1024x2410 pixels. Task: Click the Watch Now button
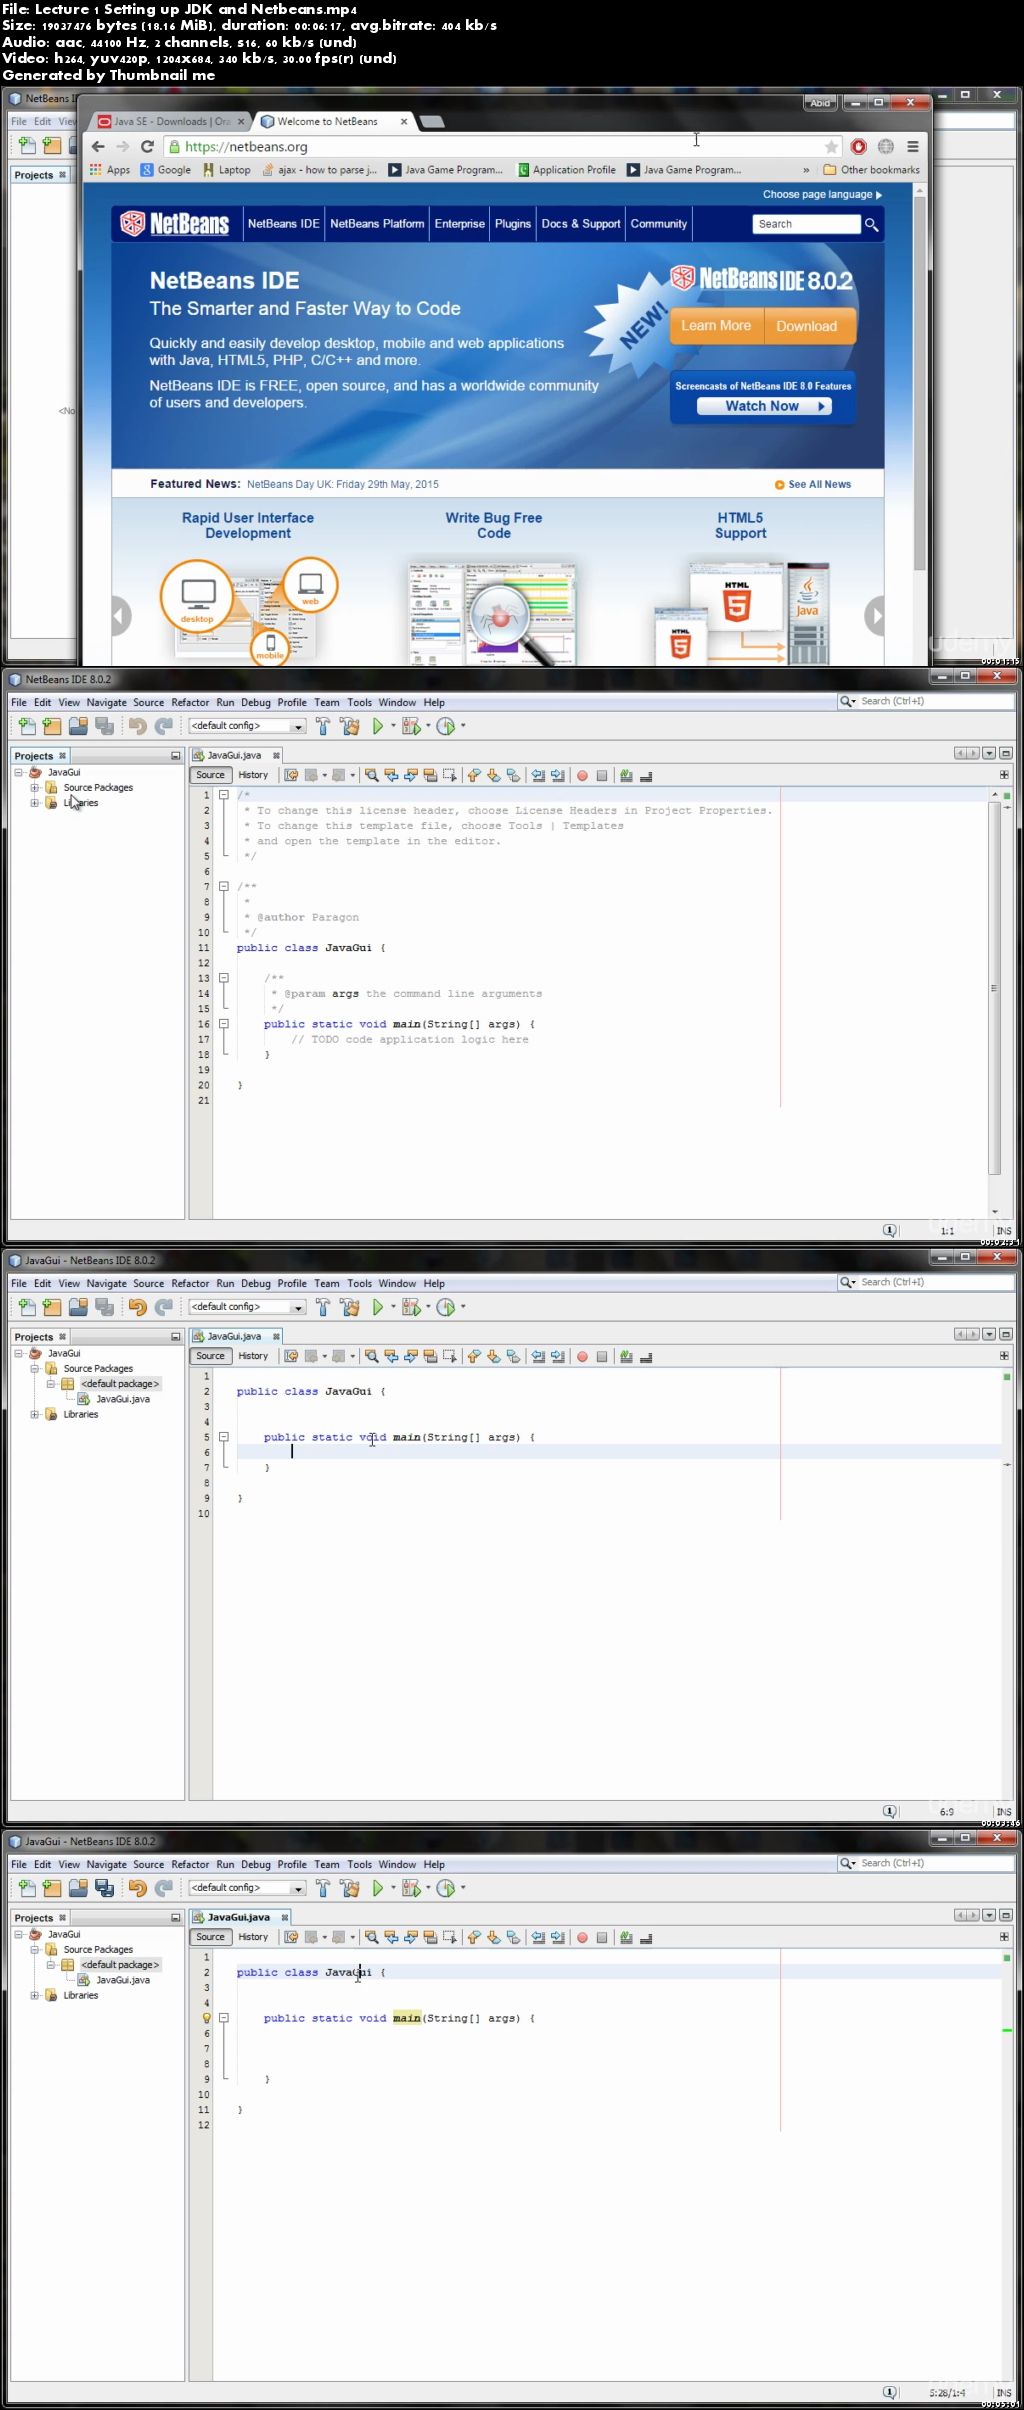(x=764, y=406)
